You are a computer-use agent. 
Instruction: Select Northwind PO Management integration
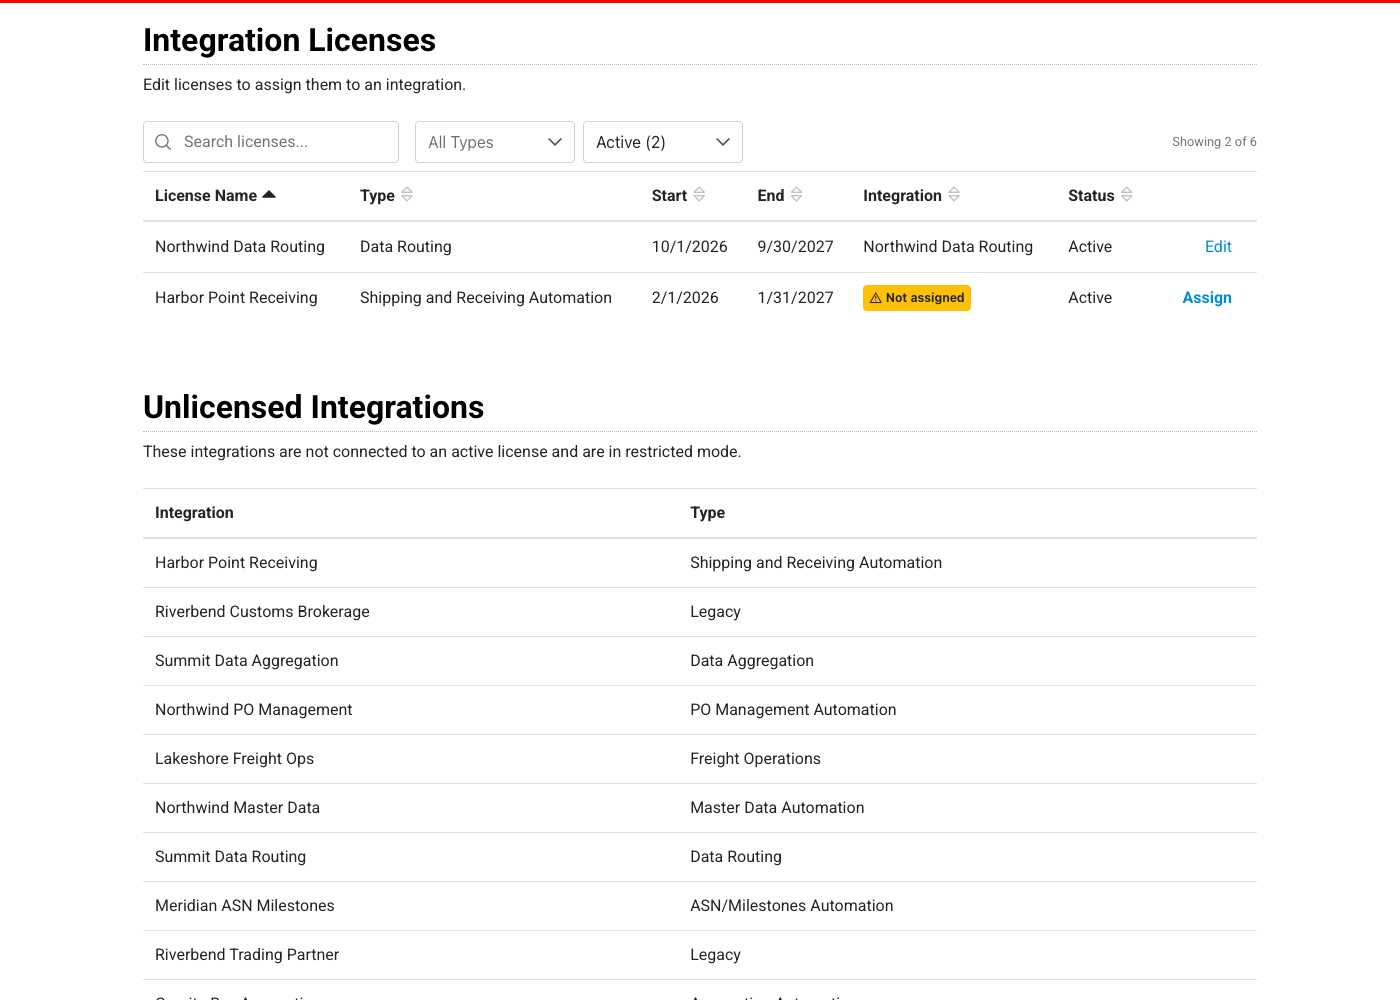point(254,710)
